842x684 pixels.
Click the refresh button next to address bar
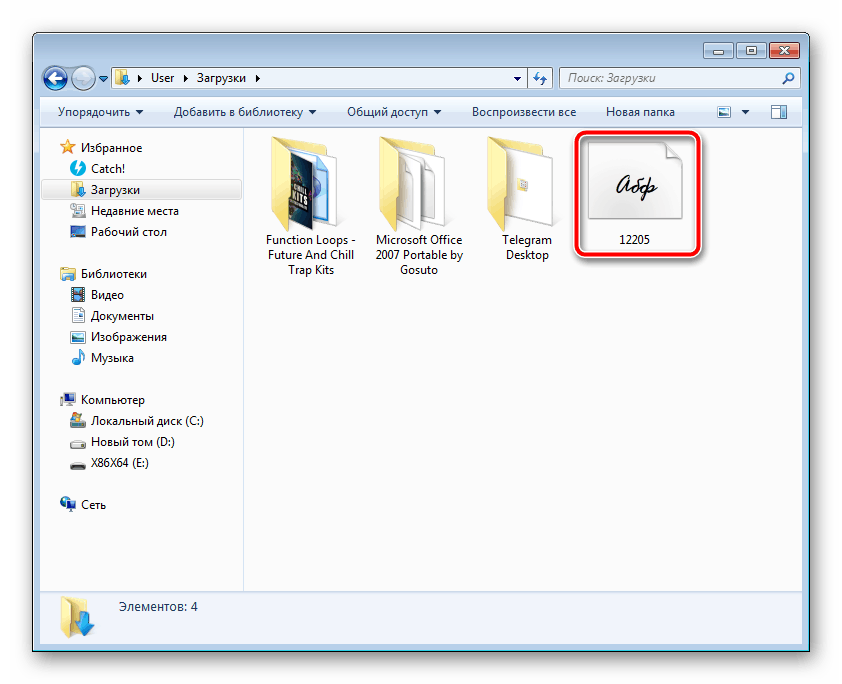click(540, 78)
